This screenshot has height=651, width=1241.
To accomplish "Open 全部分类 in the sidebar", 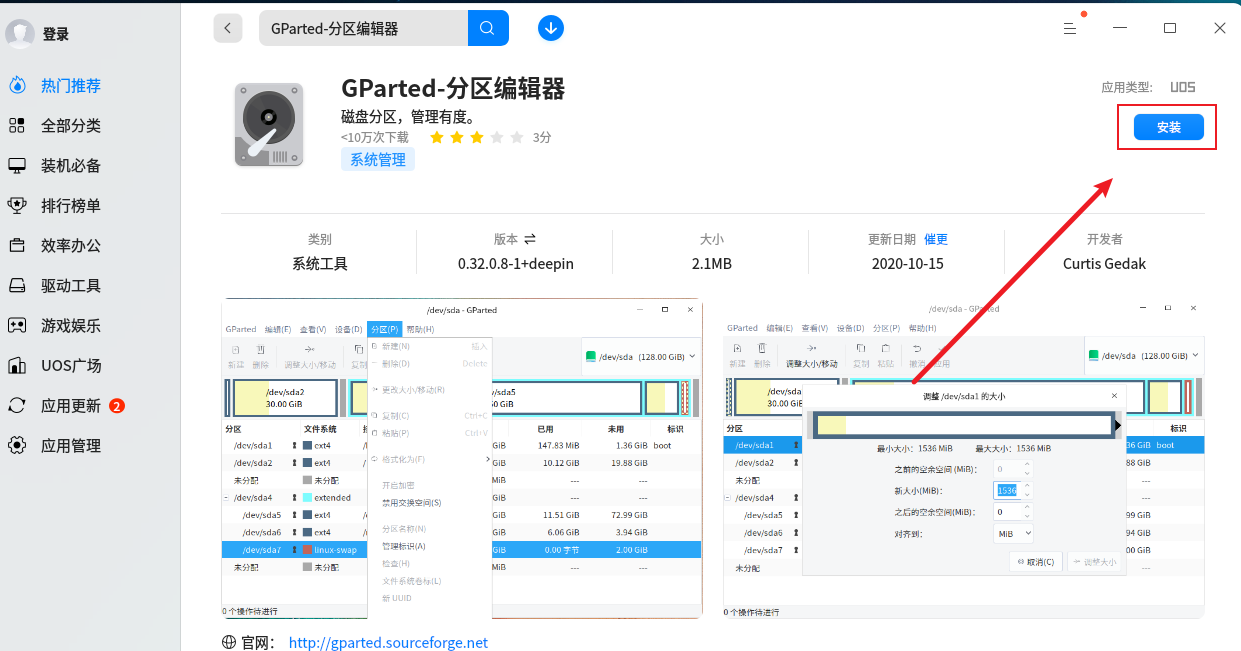I will (x=71, y=126).
